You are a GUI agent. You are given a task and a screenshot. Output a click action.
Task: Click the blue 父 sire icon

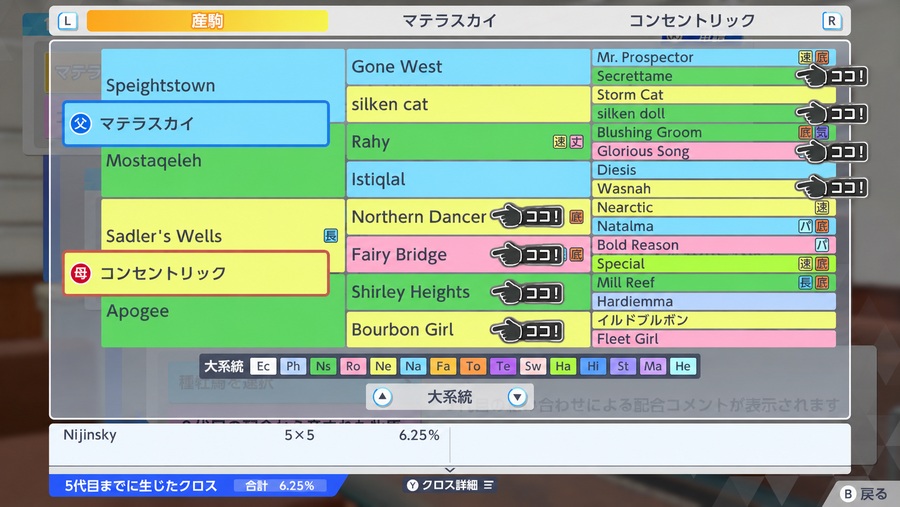click(80, 123)
